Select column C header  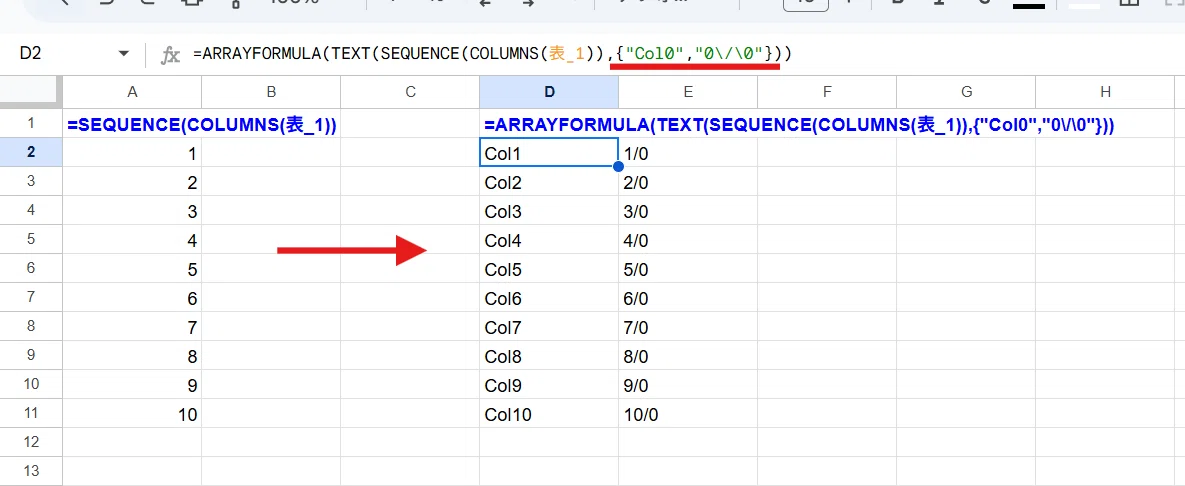point(410,91)
